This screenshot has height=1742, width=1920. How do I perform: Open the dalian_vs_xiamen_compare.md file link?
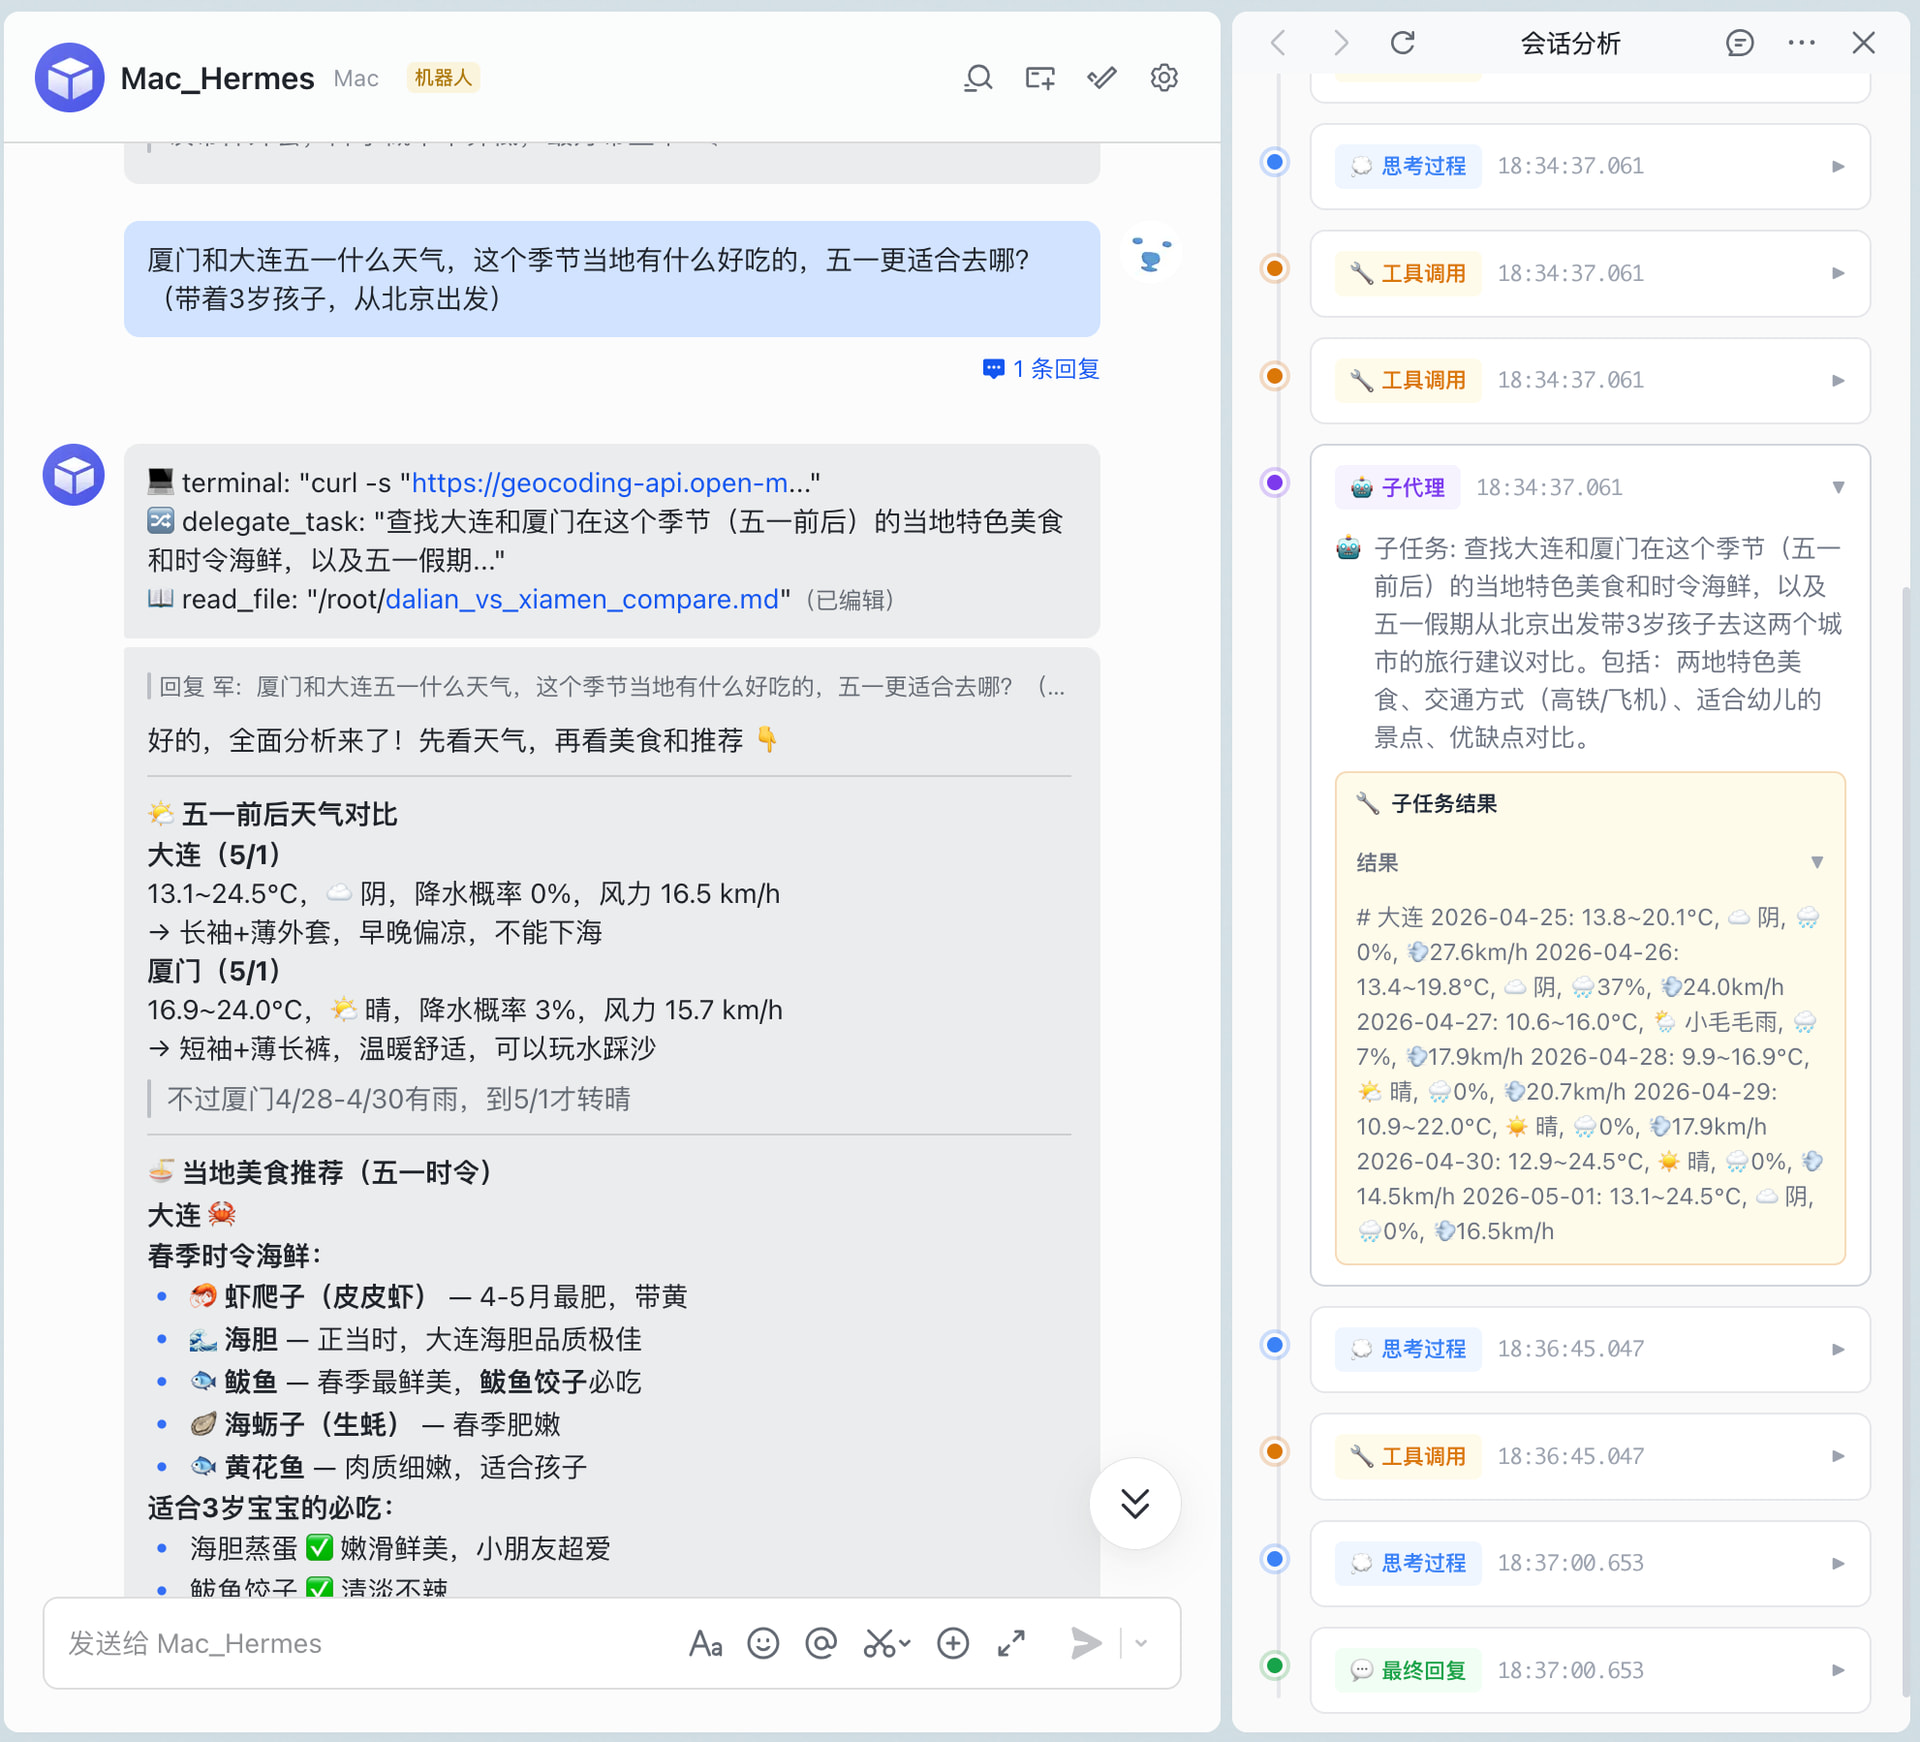pos(581,599)
